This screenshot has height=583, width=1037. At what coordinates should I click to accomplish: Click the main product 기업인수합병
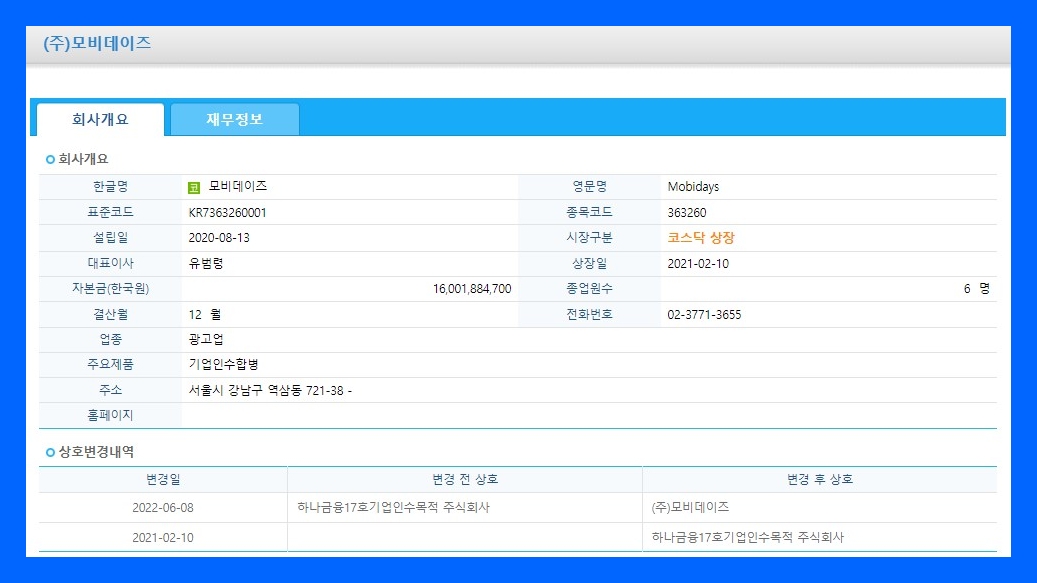[224, 365]
